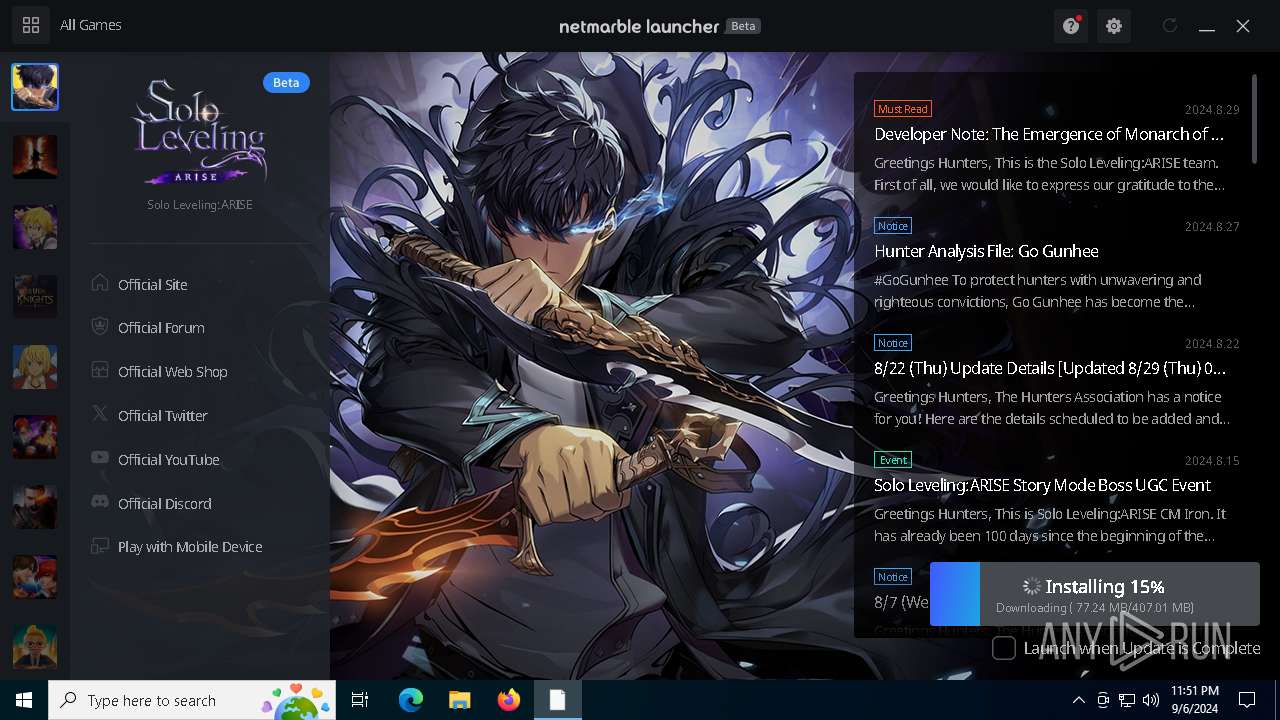This screenshot has height=720, width=1280.
Task: Click the Must Read tag
Action: tap(903, 108)
